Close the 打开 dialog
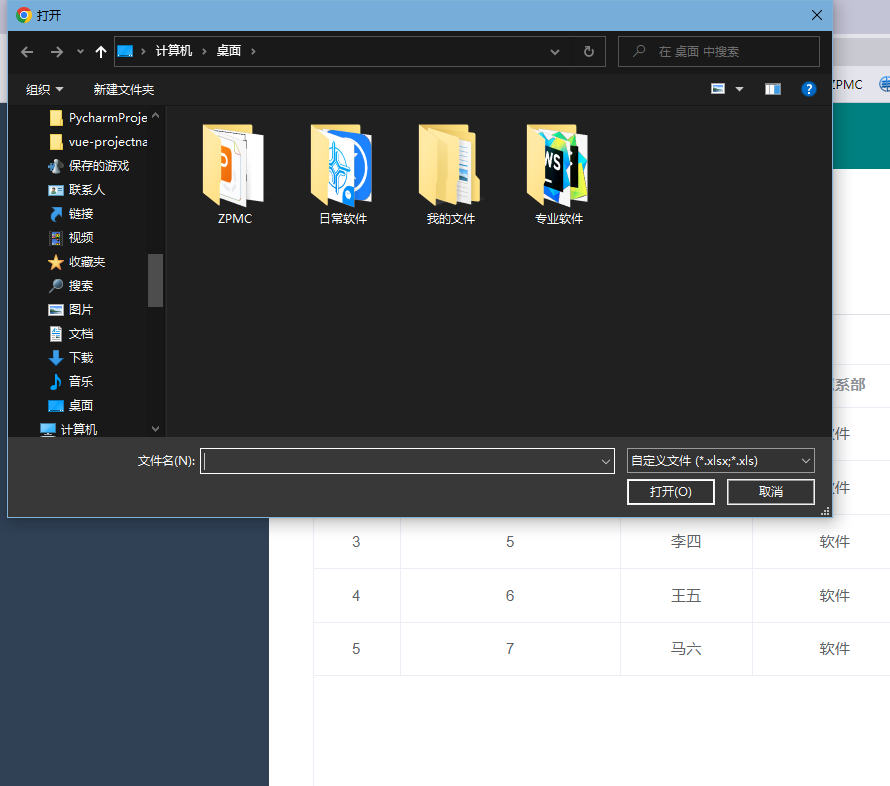The image size is (890, 786). tap(817, 15)
